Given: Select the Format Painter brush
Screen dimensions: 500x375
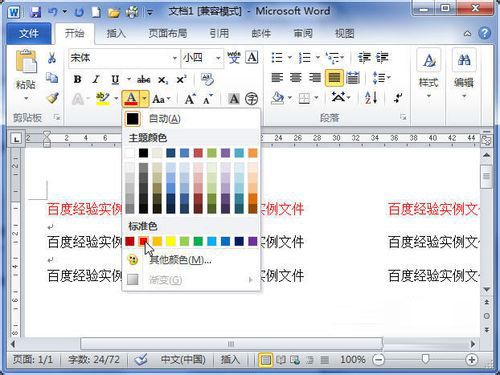Looking at the screenshot, I should coord(53,98).
